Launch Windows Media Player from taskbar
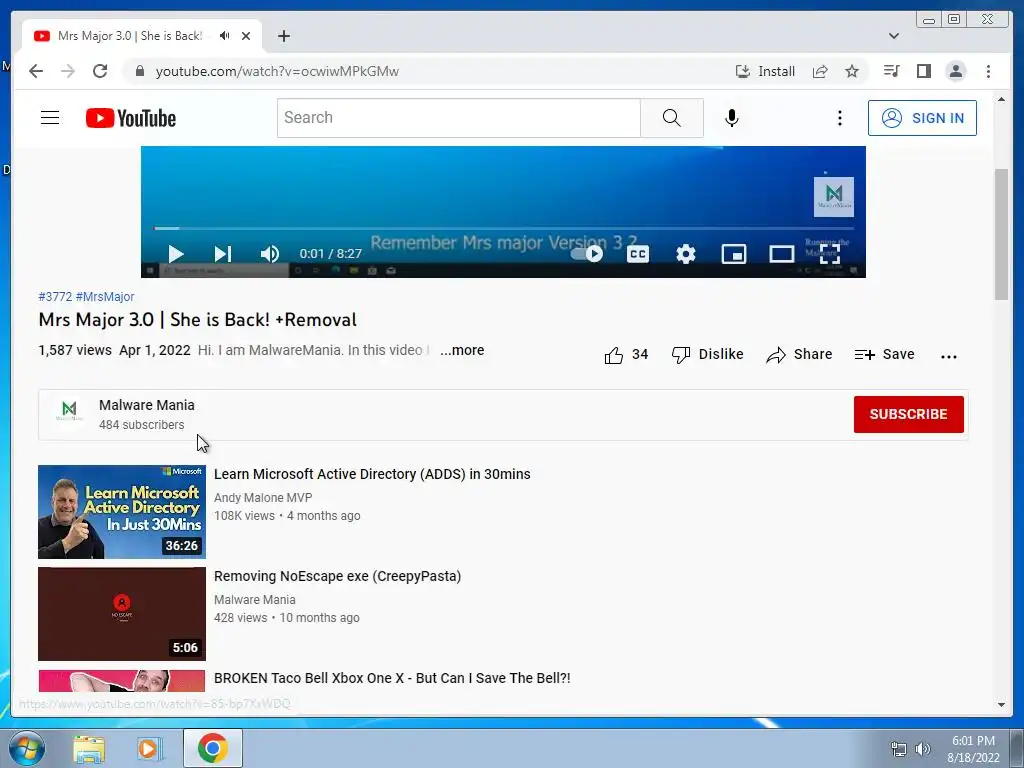1024x768 pixels. (x=149, y=749)
